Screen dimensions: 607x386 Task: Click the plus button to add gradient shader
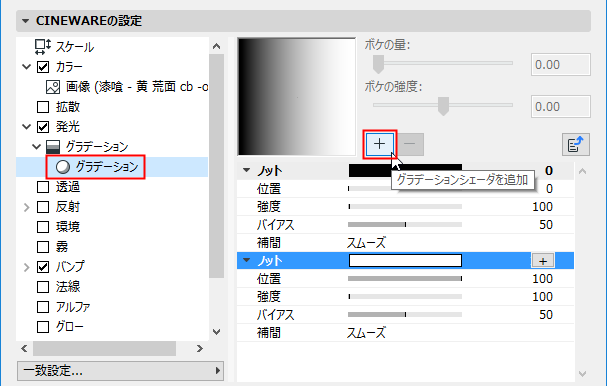click(x=380, y=144)
